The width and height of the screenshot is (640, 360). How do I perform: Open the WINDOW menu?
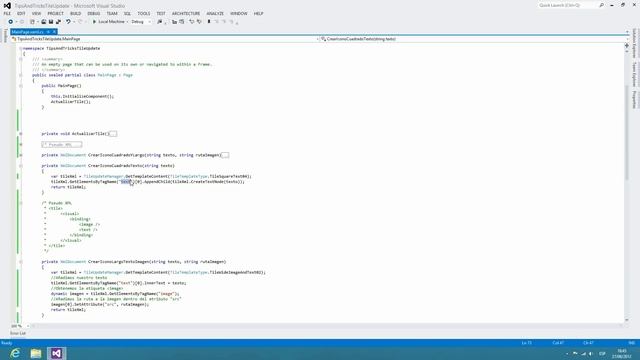(x=239, y=13)
